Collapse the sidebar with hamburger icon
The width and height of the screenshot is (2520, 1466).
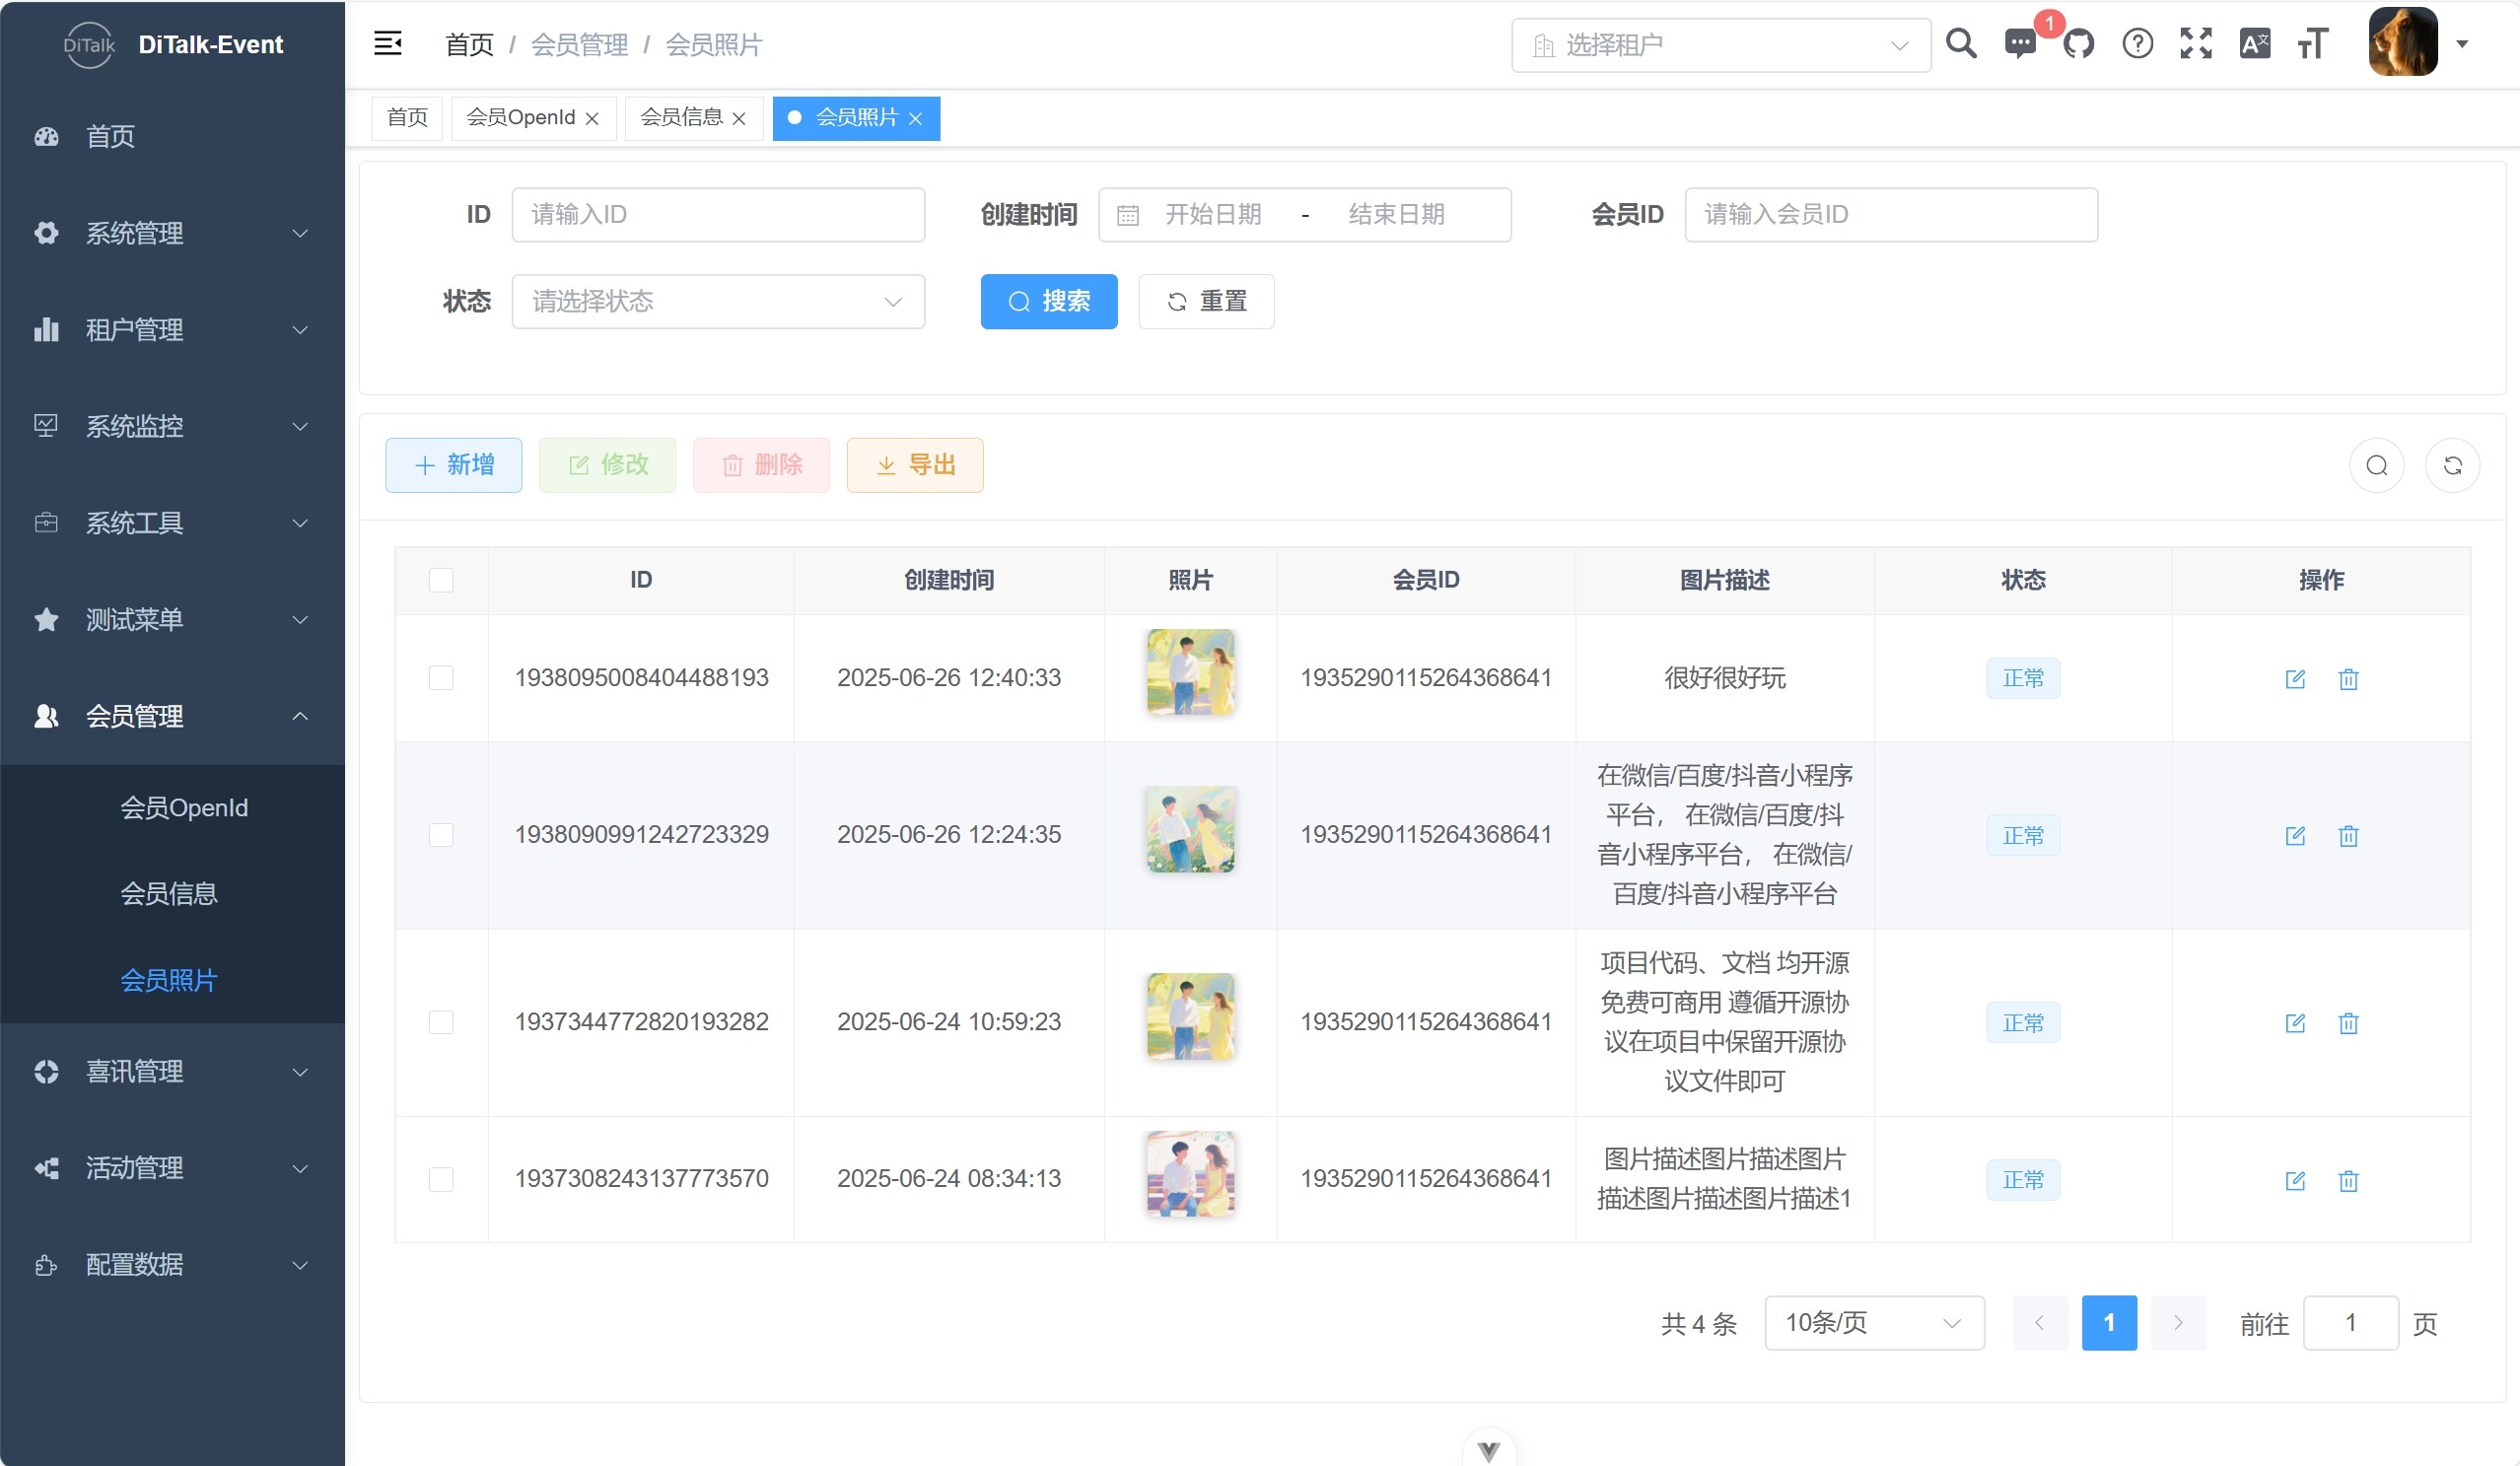(388, 44)
